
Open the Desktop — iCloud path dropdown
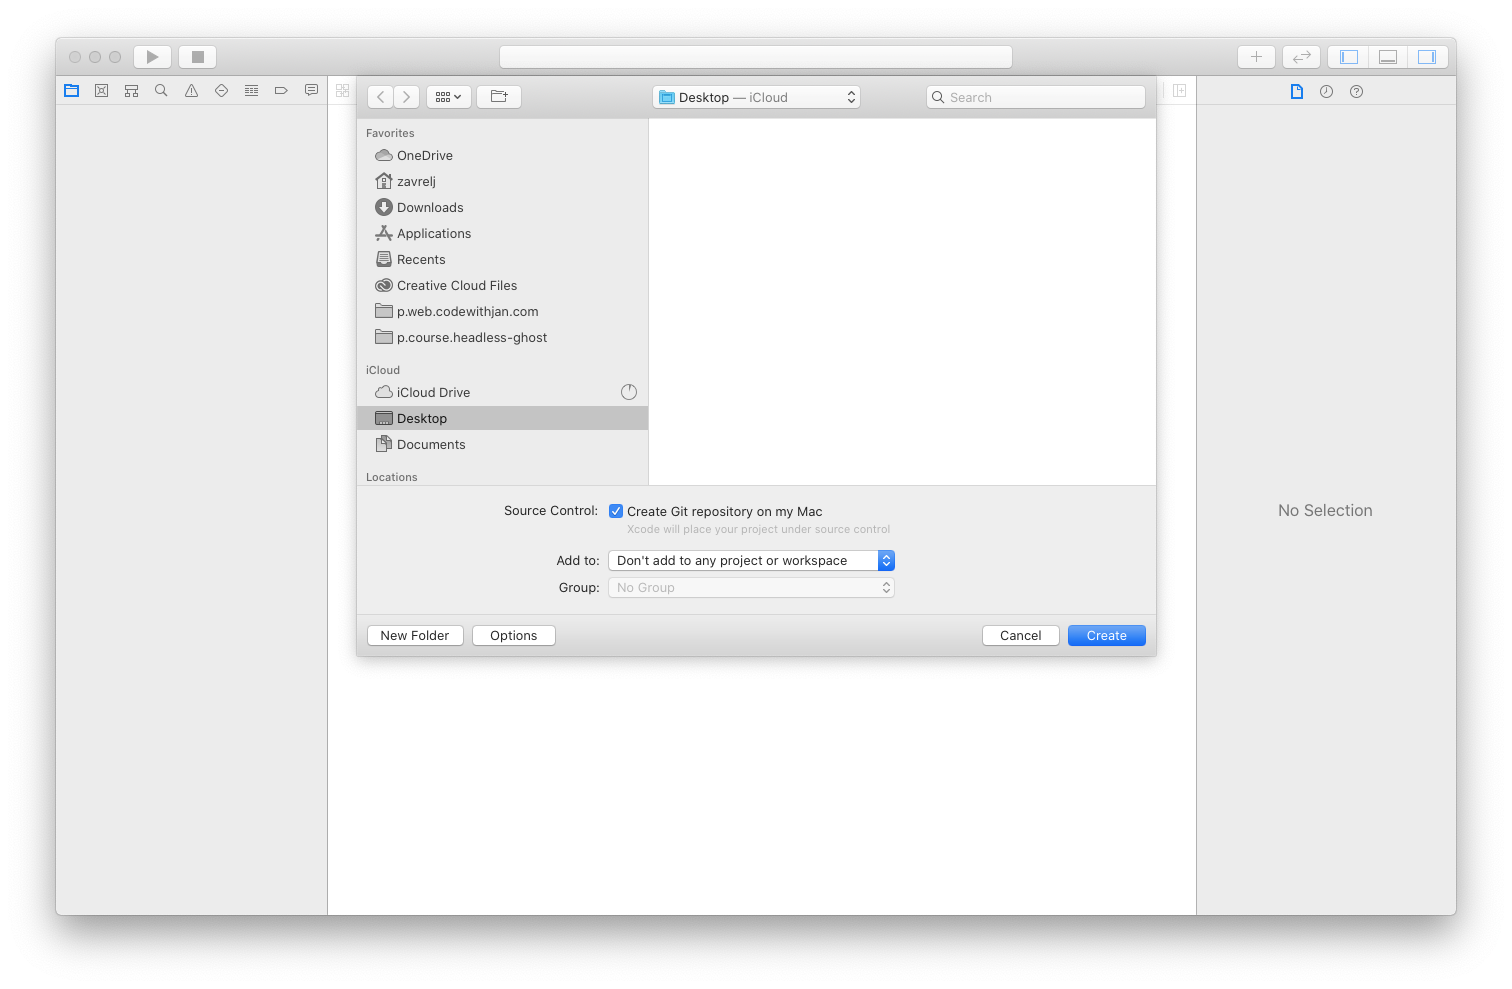coord(756,96)
